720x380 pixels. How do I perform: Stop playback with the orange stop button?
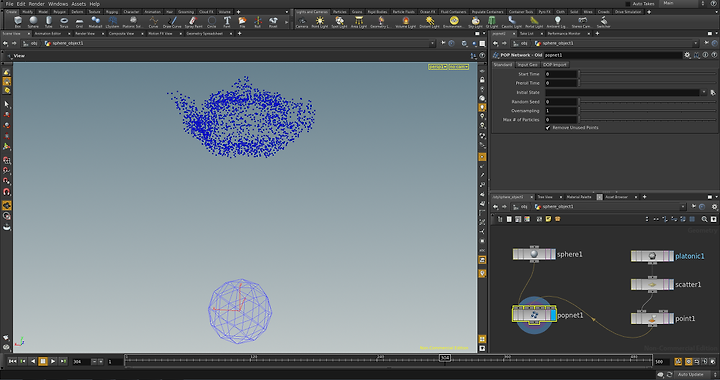point(43,362)
